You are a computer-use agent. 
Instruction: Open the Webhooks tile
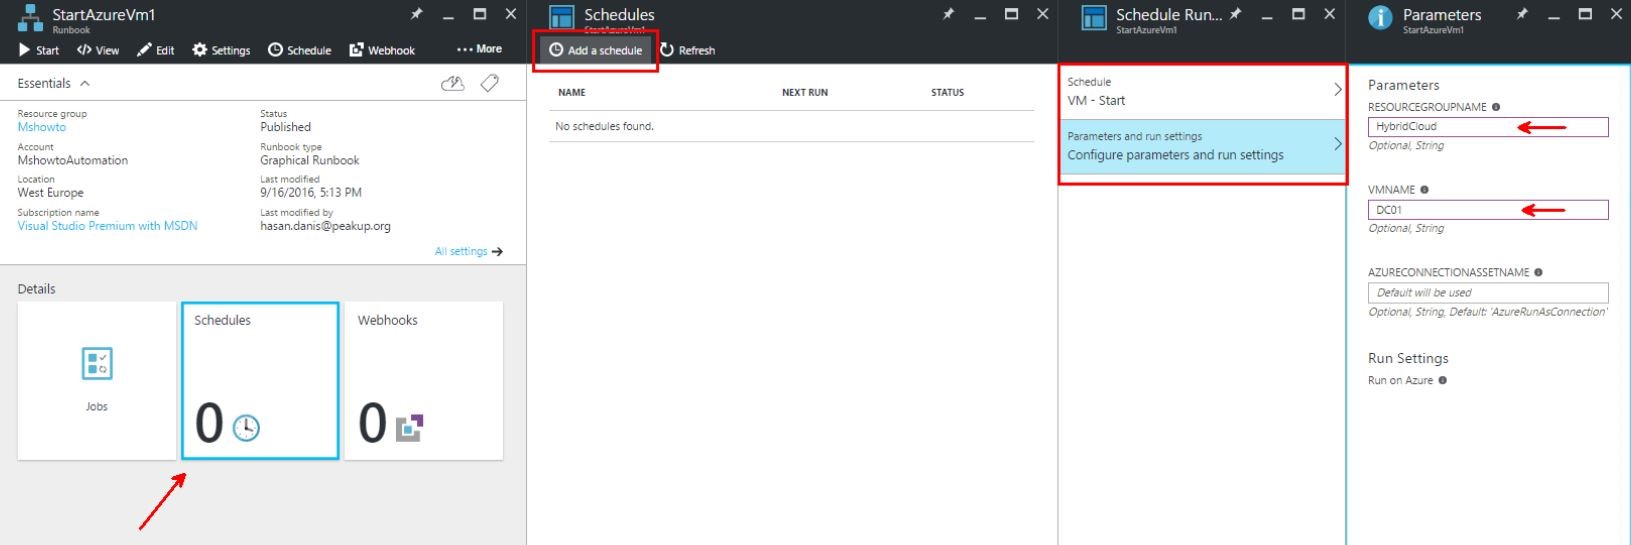point(424,381)
